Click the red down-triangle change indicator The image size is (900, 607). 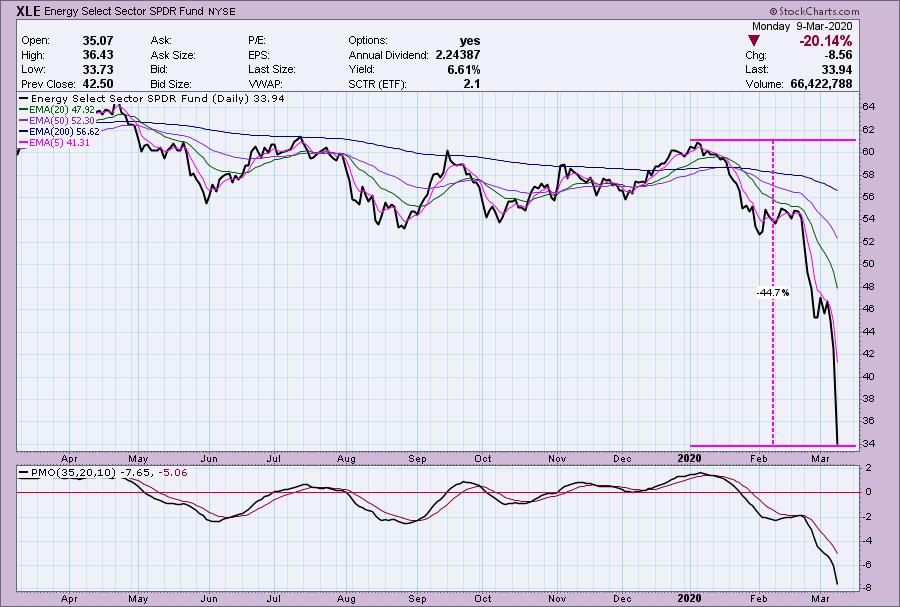click(754, 41)
